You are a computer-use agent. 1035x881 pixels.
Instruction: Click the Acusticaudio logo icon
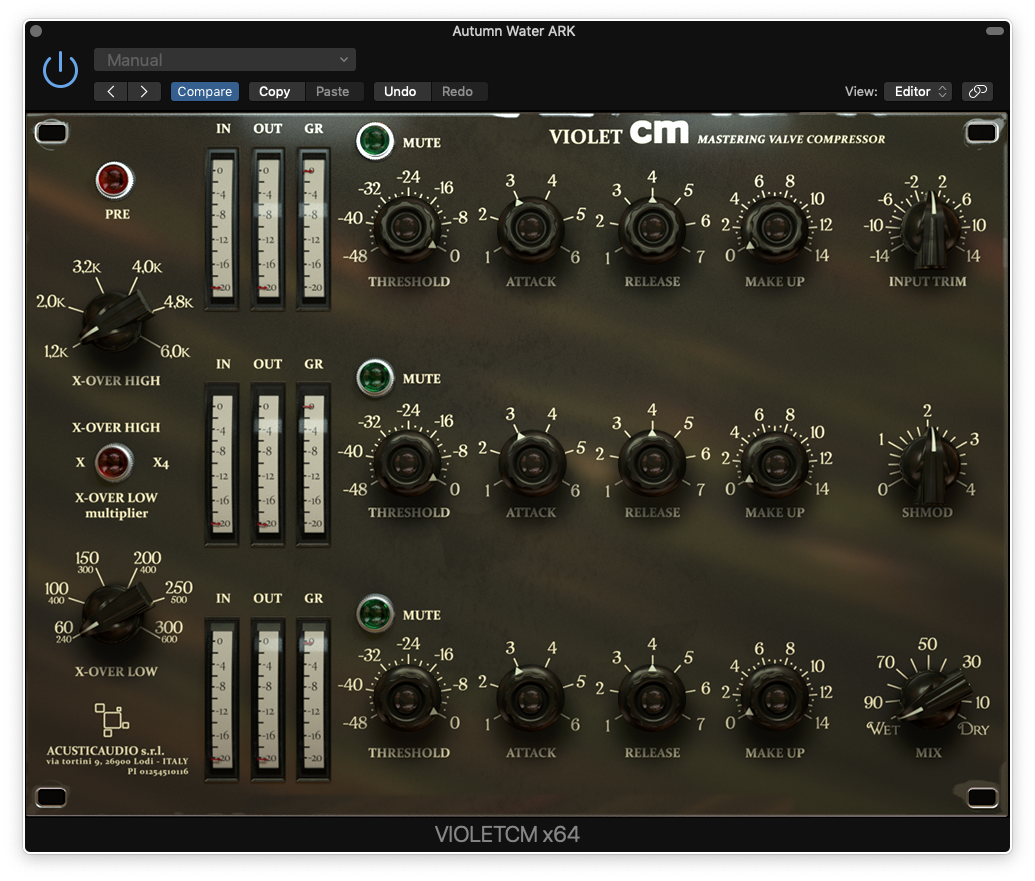coord(112,719)
